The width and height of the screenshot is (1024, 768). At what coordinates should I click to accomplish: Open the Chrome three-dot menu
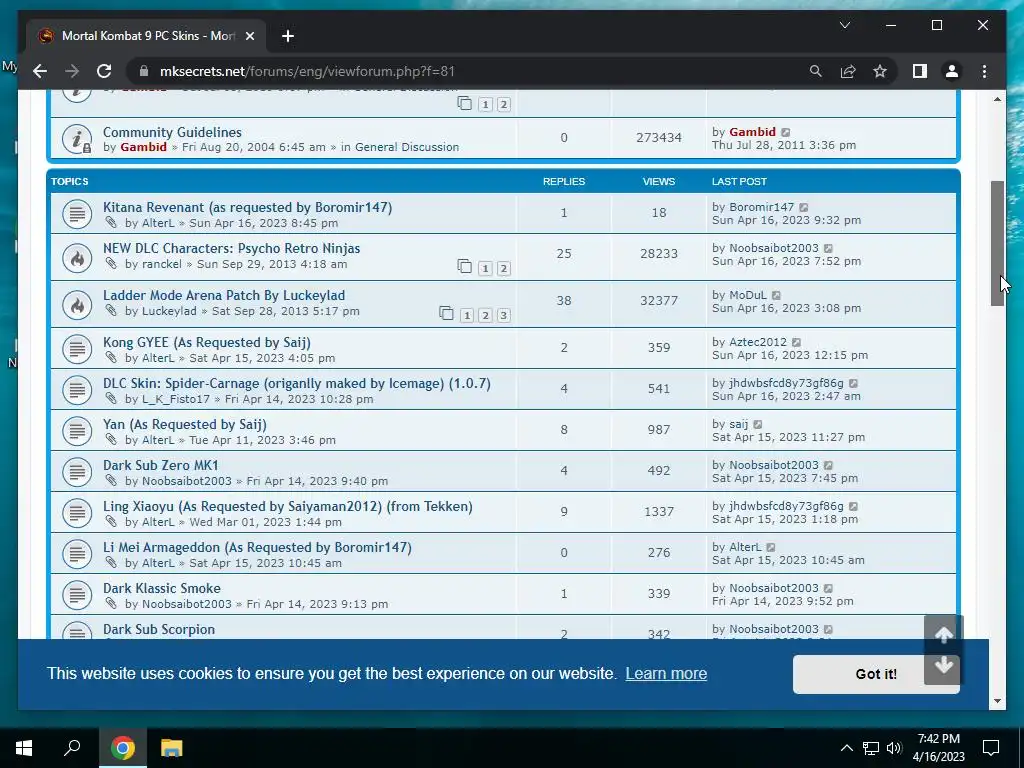point(984,71)
